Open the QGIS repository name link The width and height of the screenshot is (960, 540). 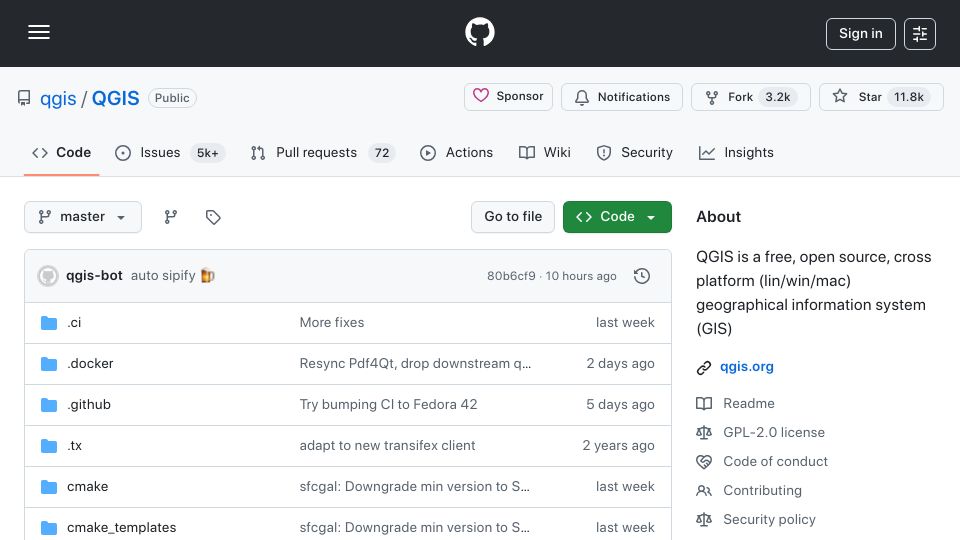(116, 98)
